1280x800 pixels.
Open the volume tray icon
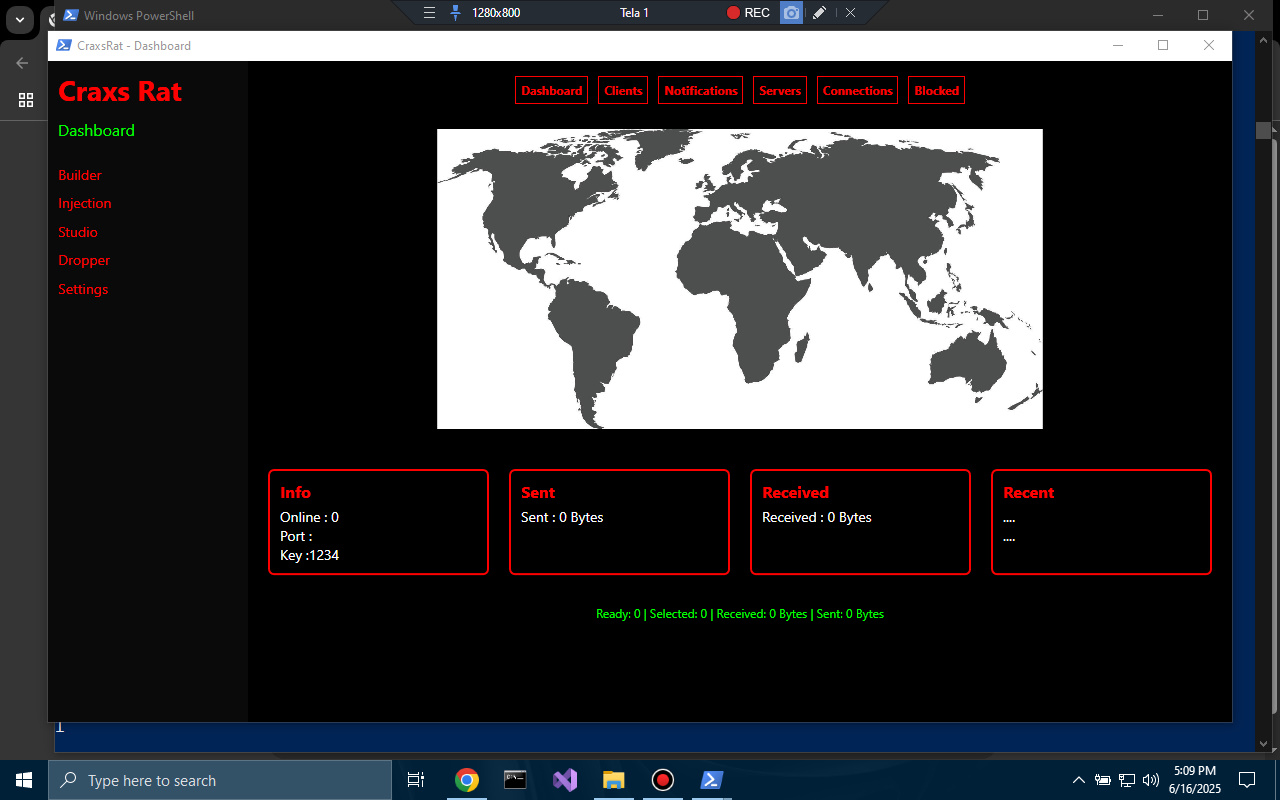click(x=1150, y=780)
